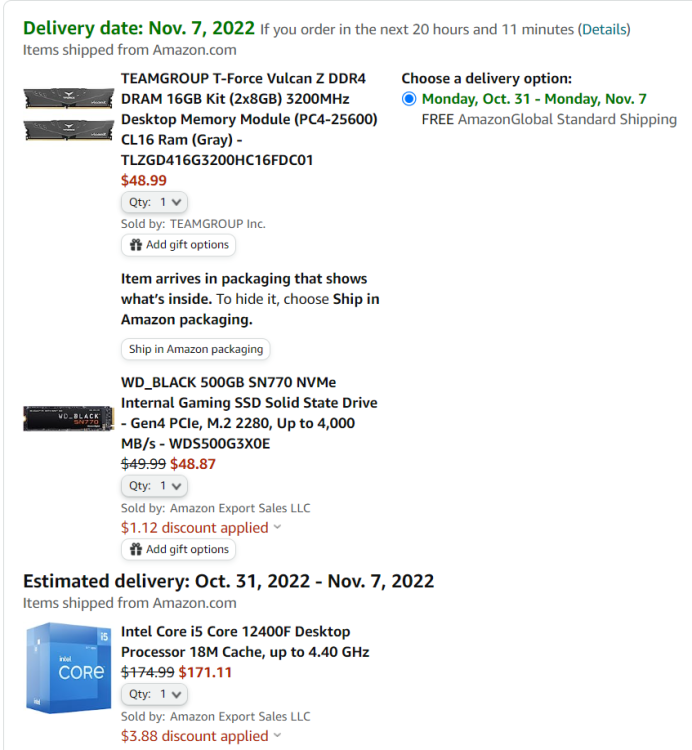Click the gift icon under the WD_BLACK SSD item

[x=136, y=549]
